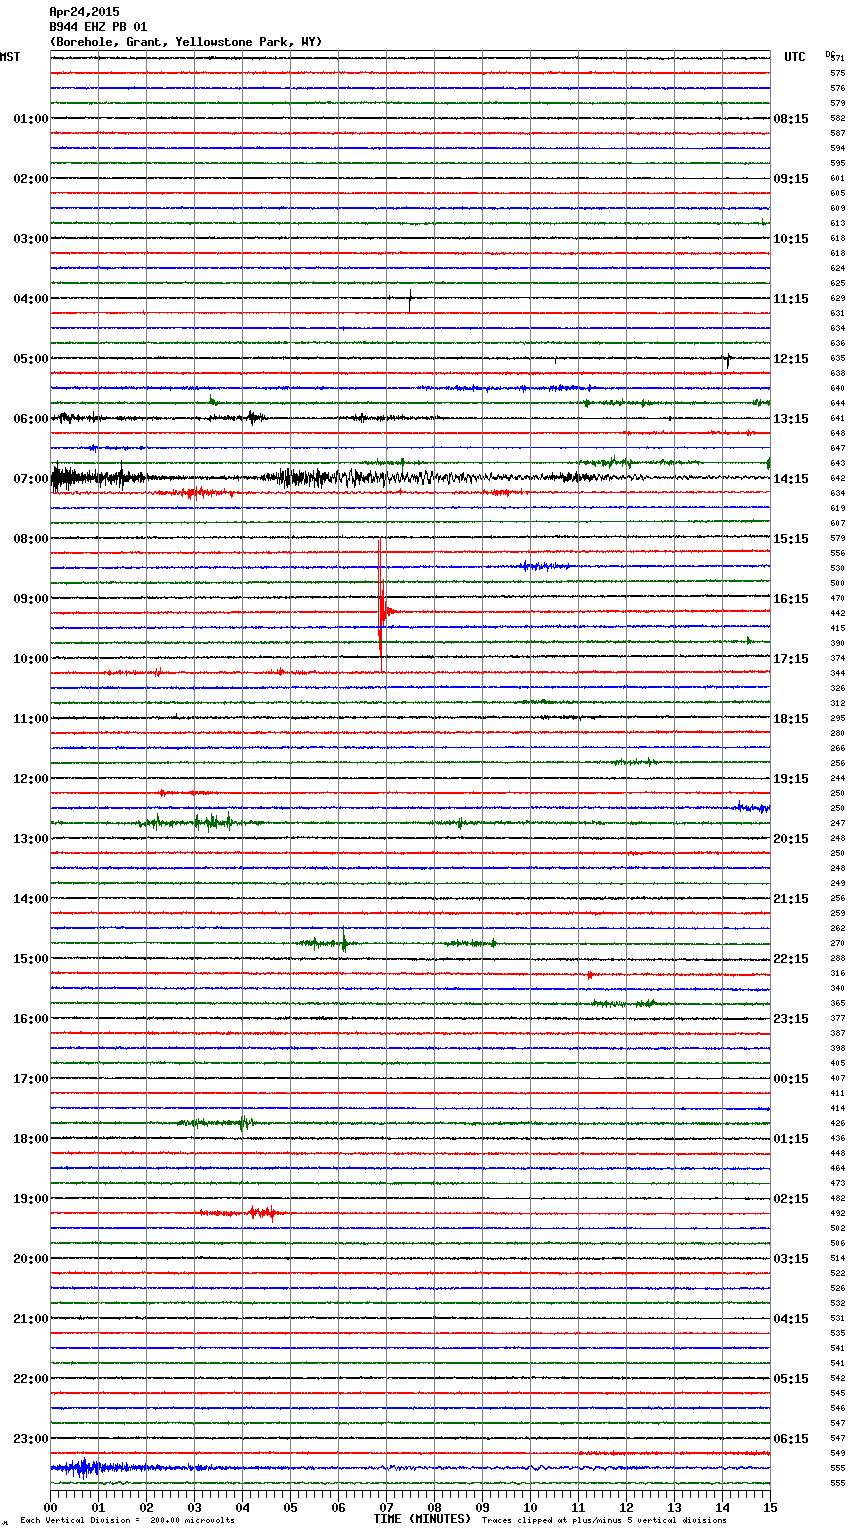Select the 16:15 UTC time label
850x1534 pixels.
click(x=791, y=599)
